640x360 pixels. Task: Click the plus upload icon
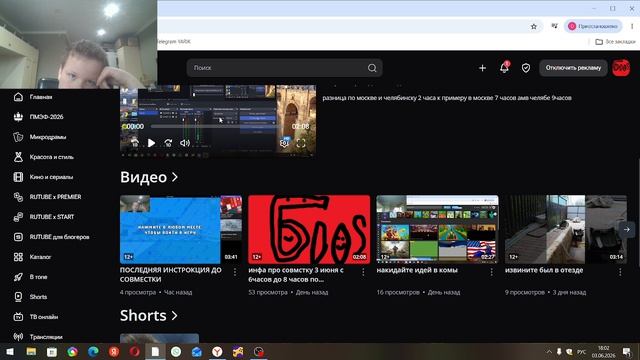tap(482, 68)
